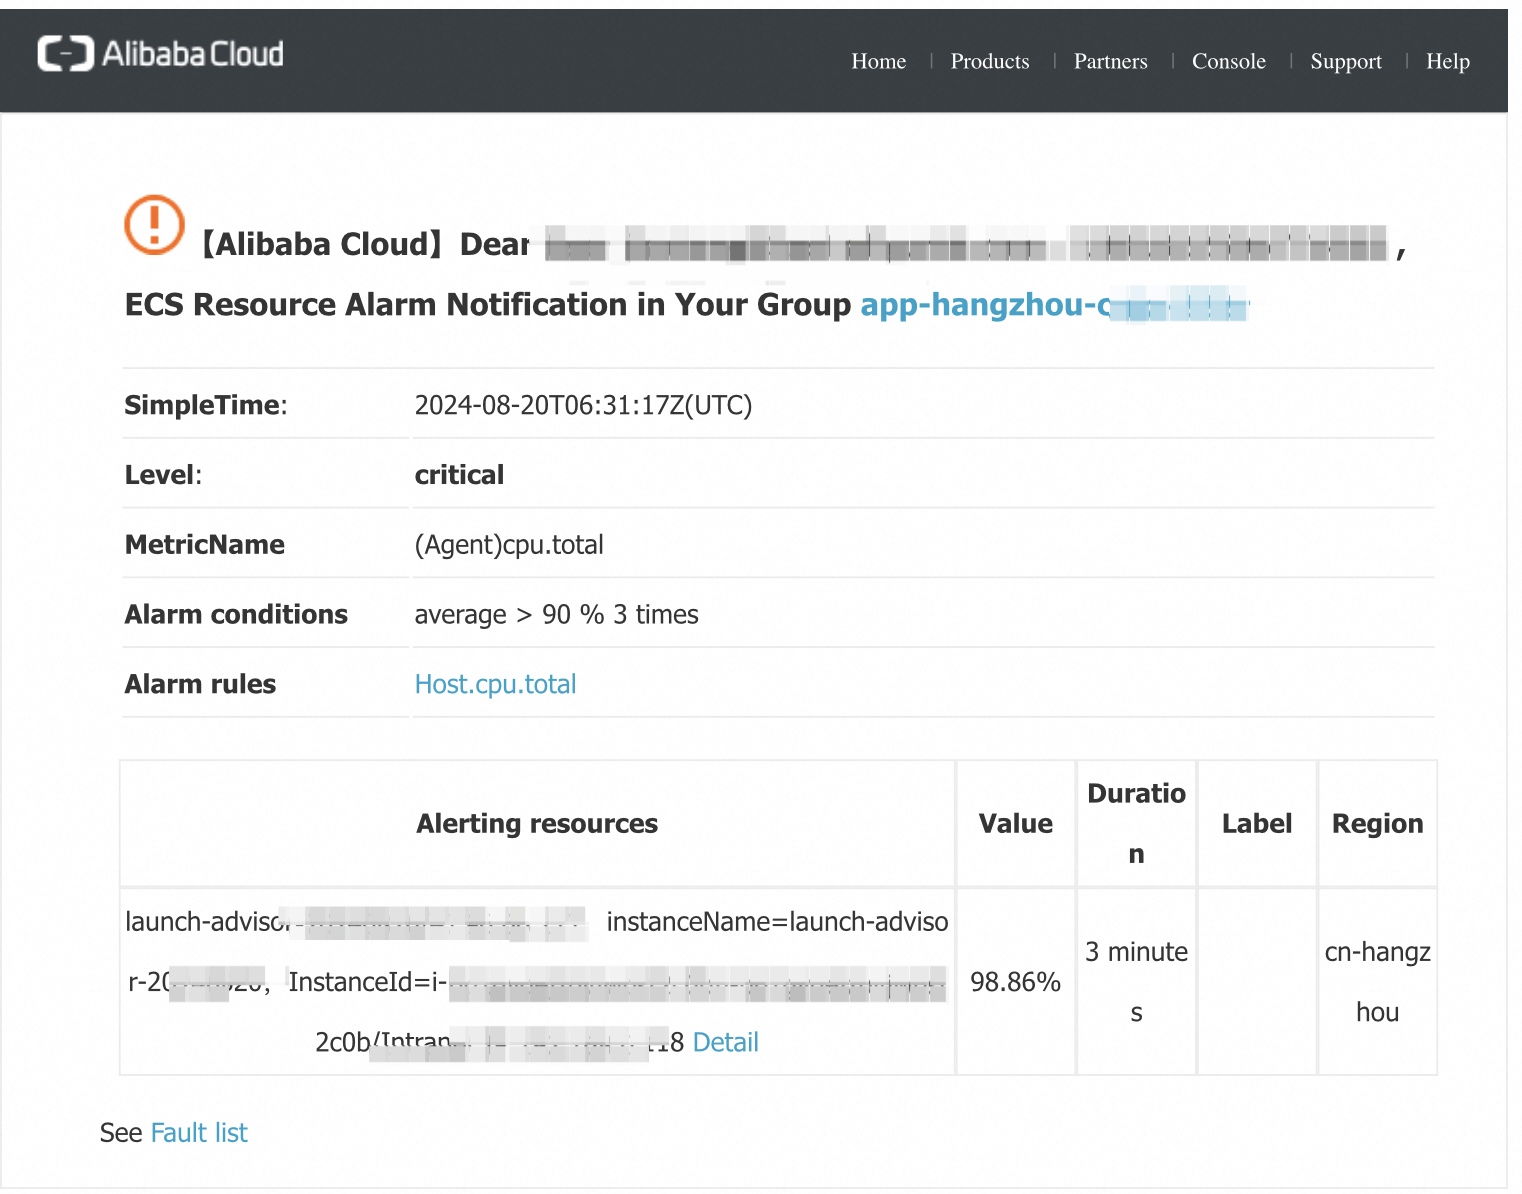The height and width of the screenshot is (1194, 1522).
Task: Open the app-hangzhou group link
Action: pos(1055,304)
